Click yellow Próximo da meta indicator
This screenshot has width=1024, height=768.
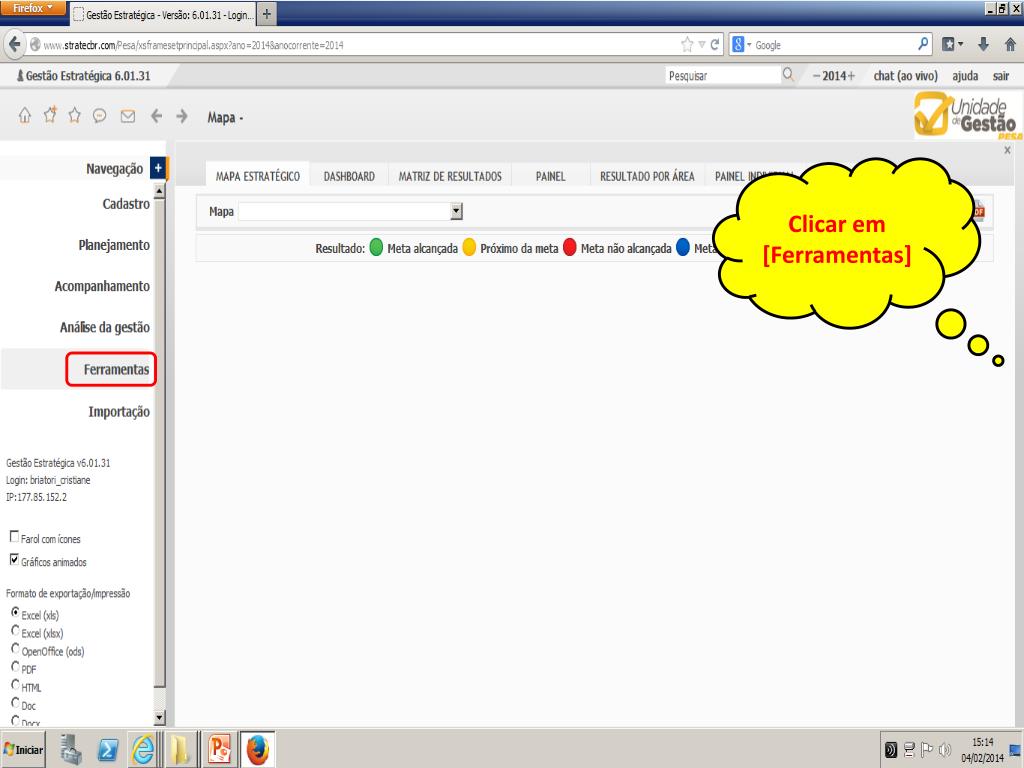click(469, 248)
